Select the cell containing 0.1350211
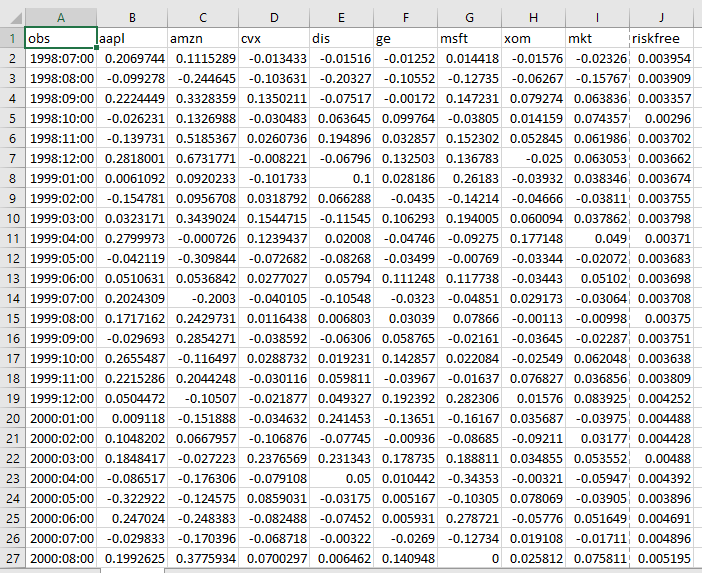 click(x=274, y=98)
